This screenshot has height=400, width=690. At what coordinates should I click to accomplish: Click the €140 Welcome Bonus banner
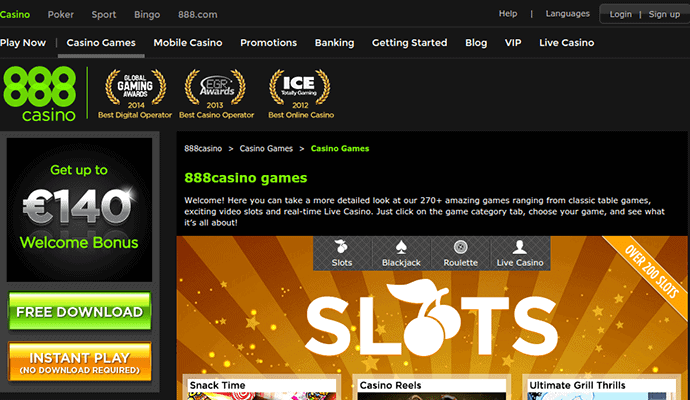[79, 210]
